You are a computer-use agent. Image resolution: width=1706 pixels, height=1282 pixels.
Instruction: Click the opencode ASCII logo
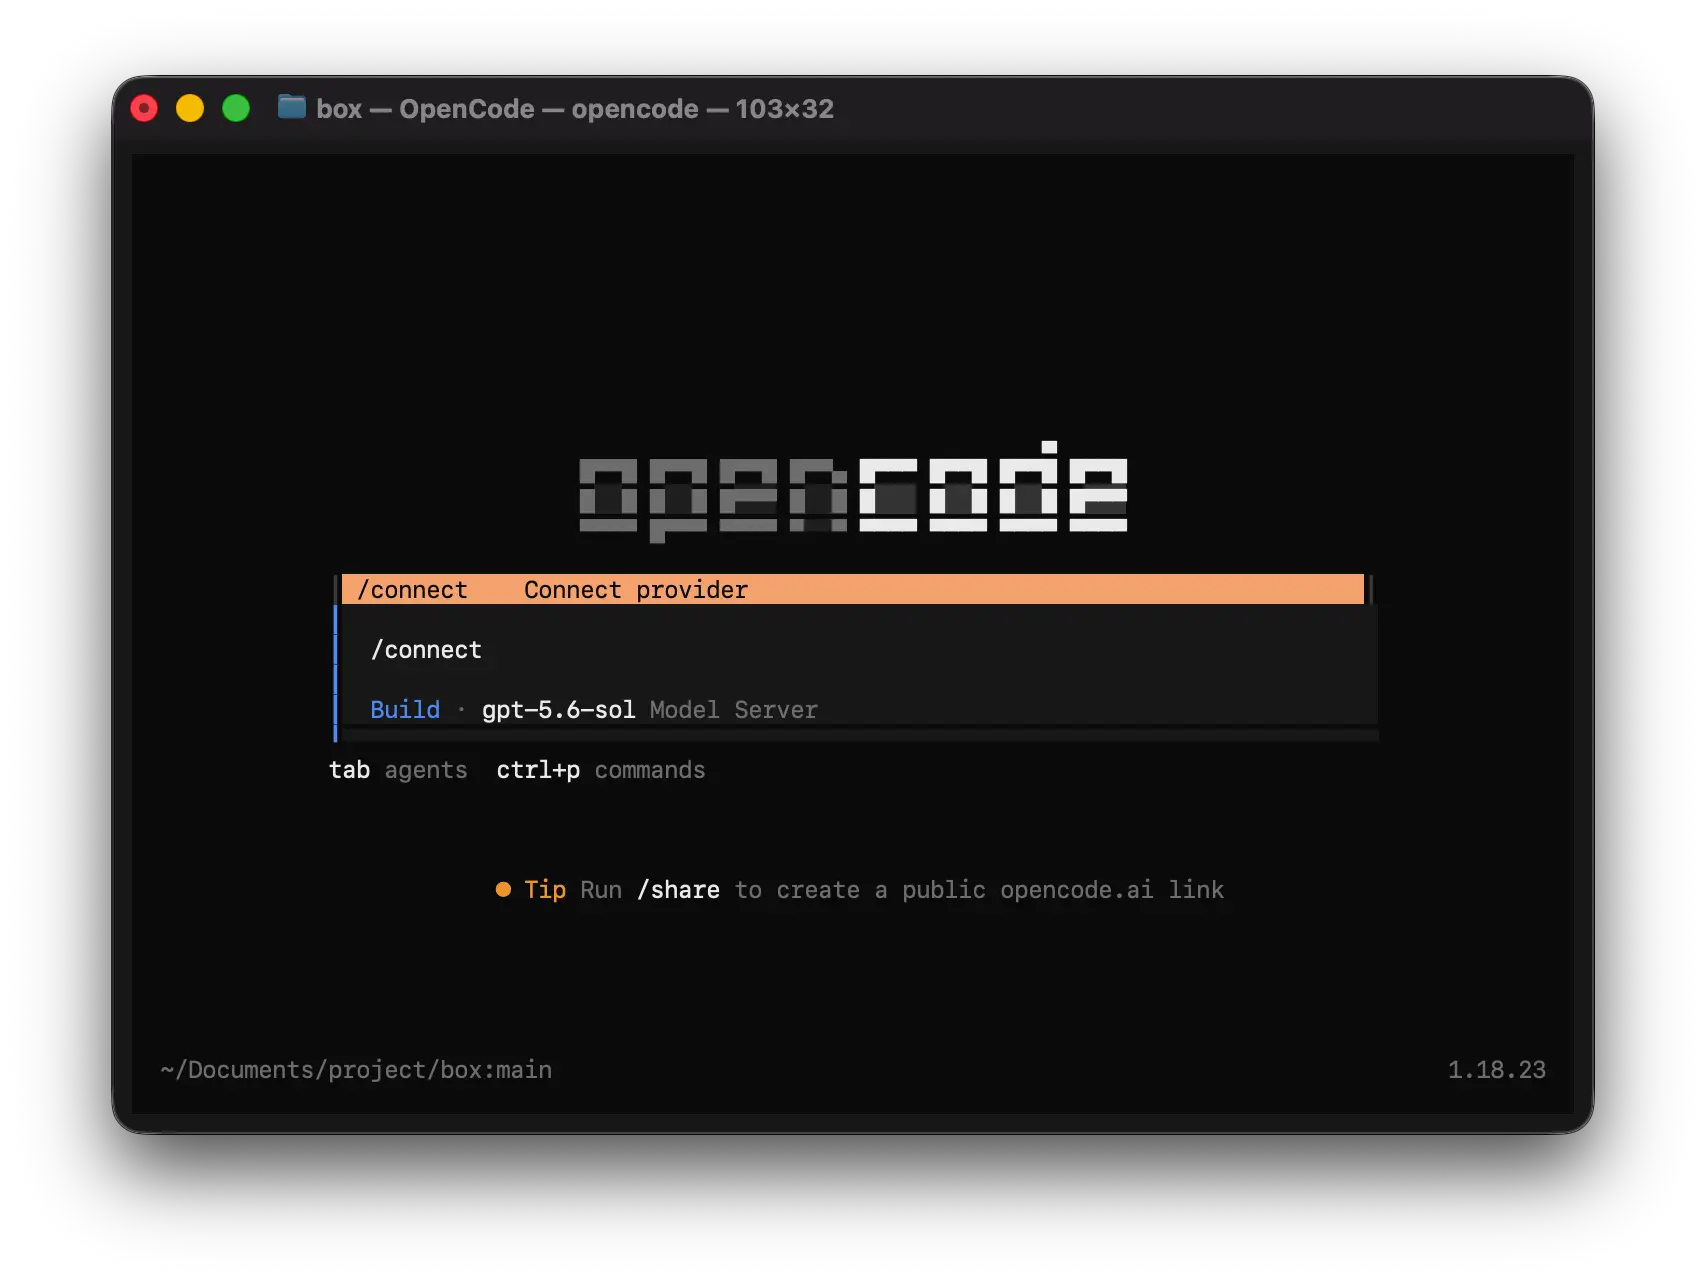[853, 492]
